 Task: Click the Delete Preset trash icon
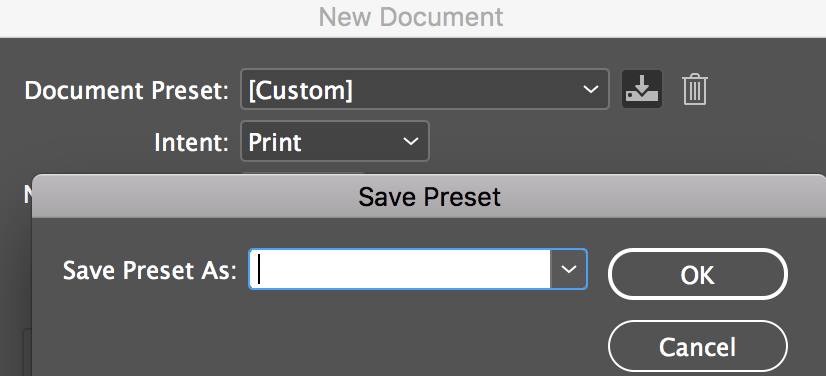click(695, 90)
